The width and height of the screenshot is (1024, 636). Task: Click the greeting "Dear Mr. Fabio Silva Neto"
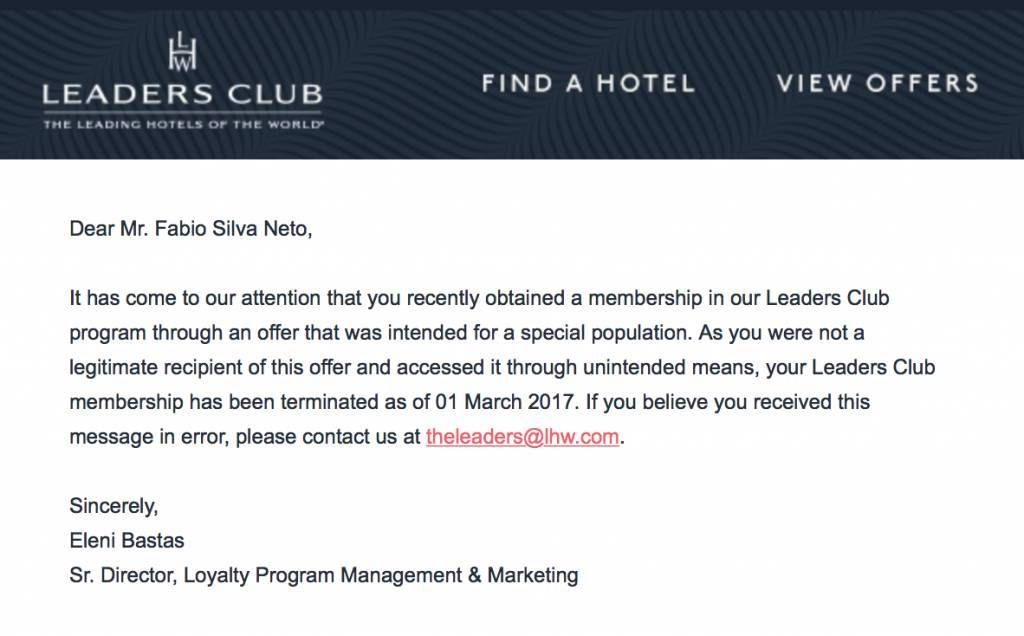[x=191, y=229]
